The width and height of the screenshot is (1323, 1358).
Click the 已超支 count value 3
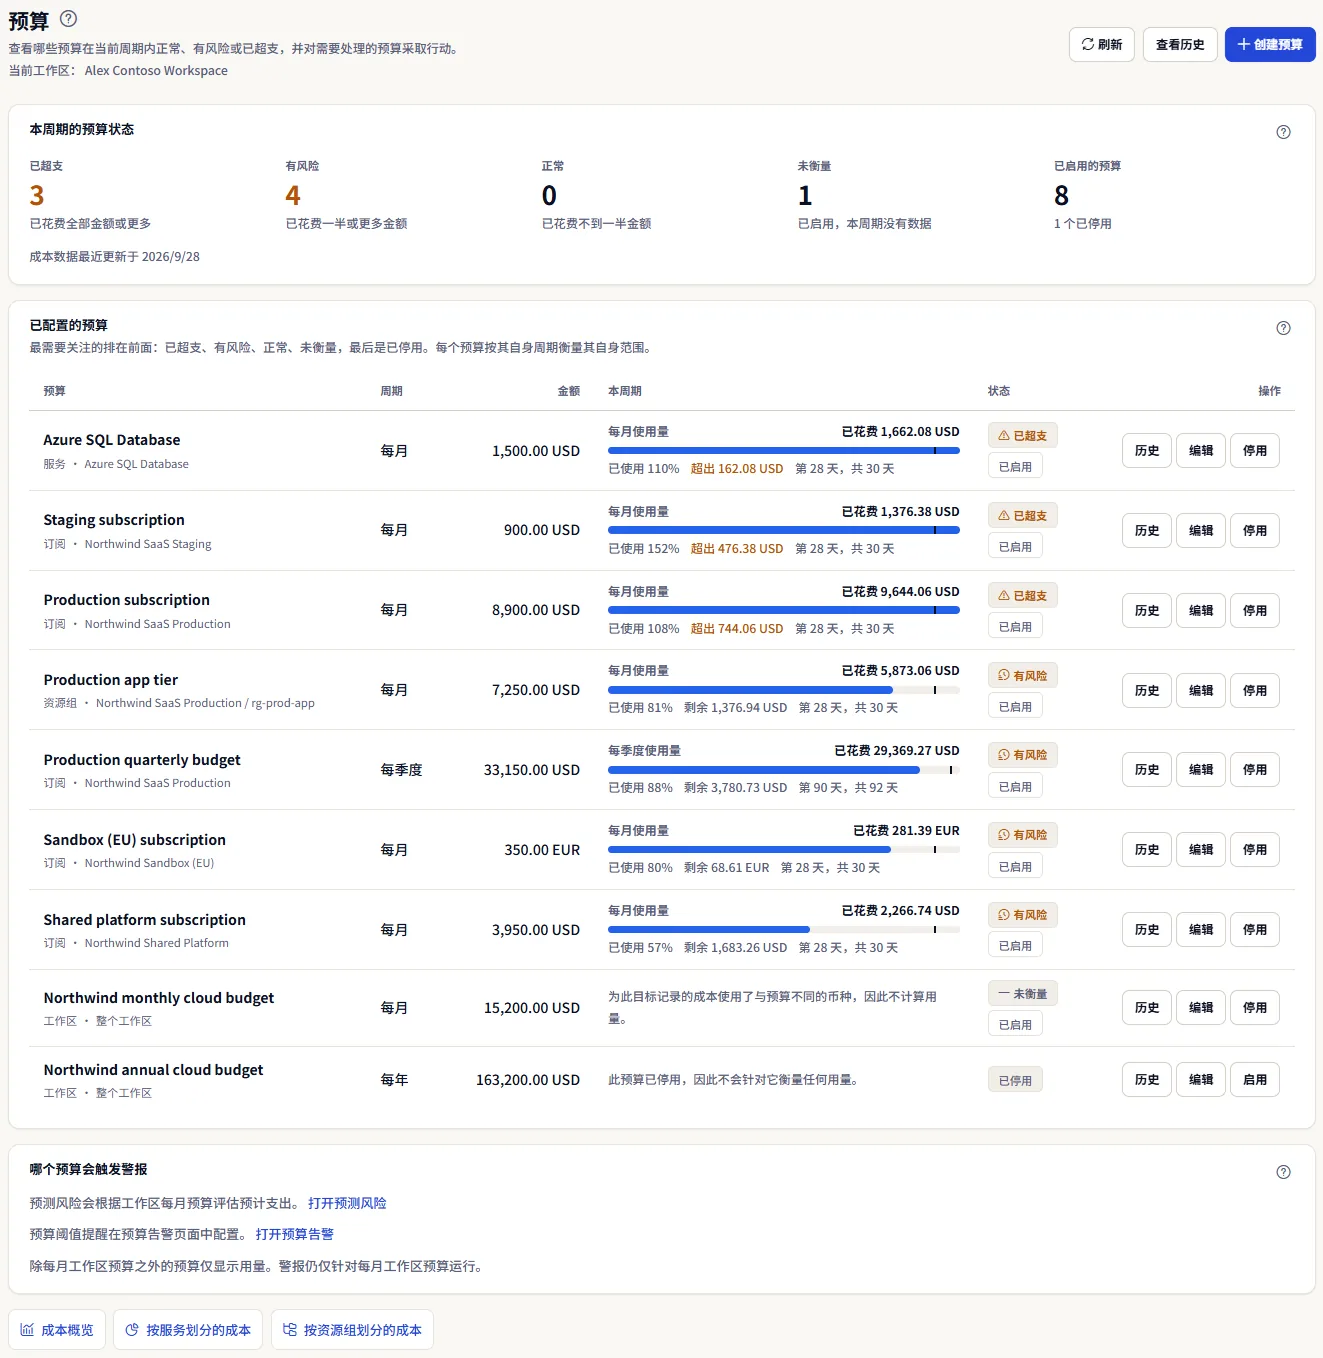coord(37,195)
